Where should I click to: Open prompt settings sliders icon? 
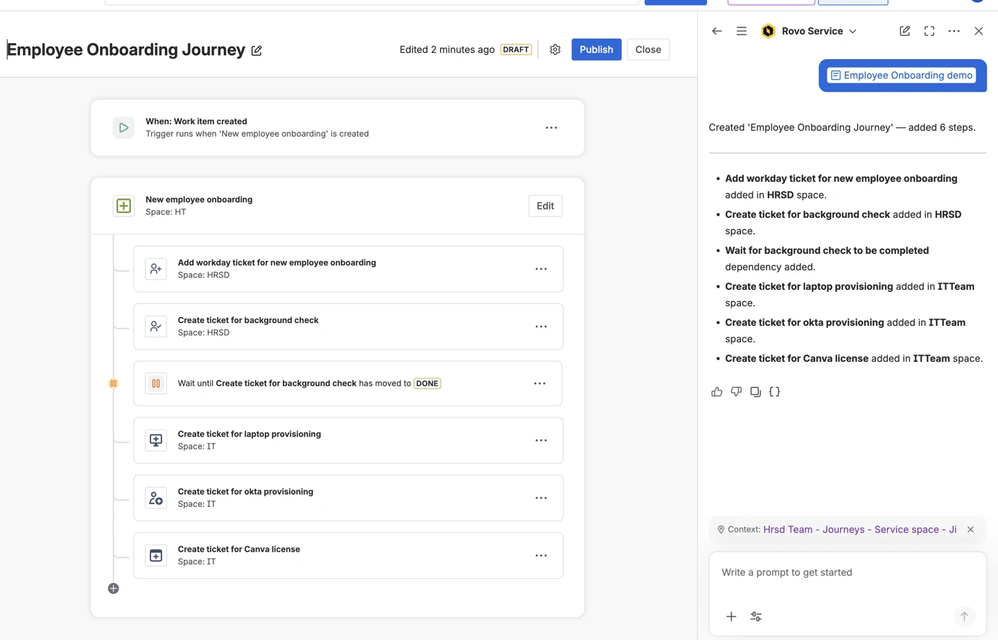click(x=756, y=616)
